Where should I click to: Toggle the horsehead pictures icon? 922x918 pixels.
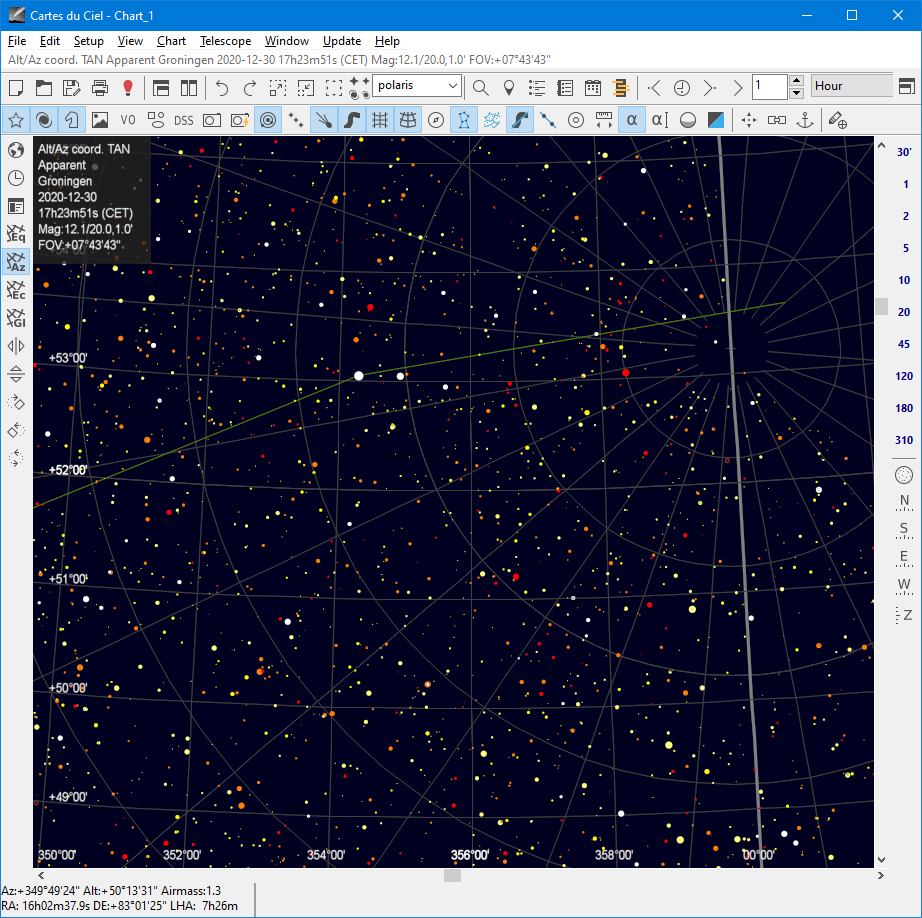(x=72, y=121)
